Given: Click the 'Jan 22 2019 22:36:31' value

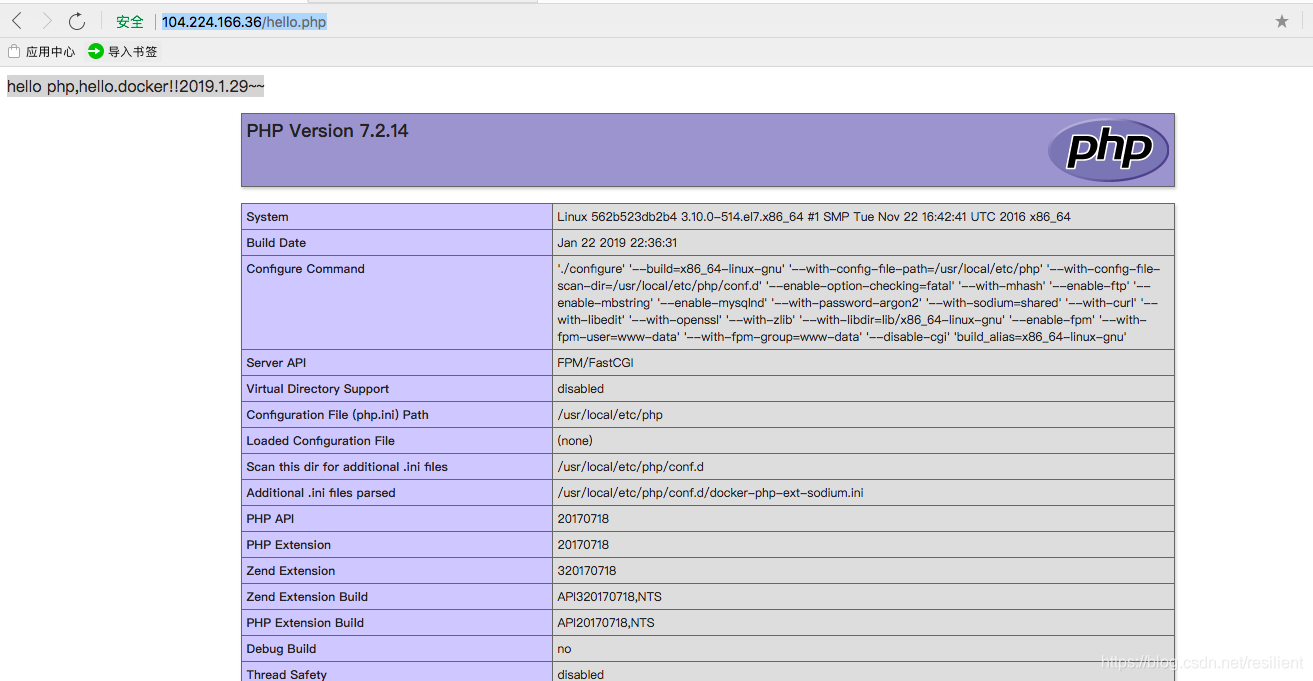Looking at the screenshot, I should [x=617, y=243].
